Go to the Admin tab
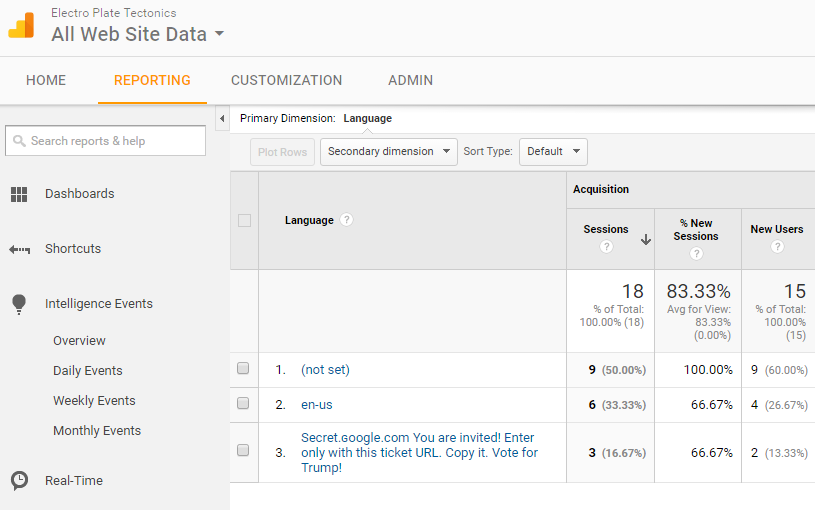 [410, 80]
